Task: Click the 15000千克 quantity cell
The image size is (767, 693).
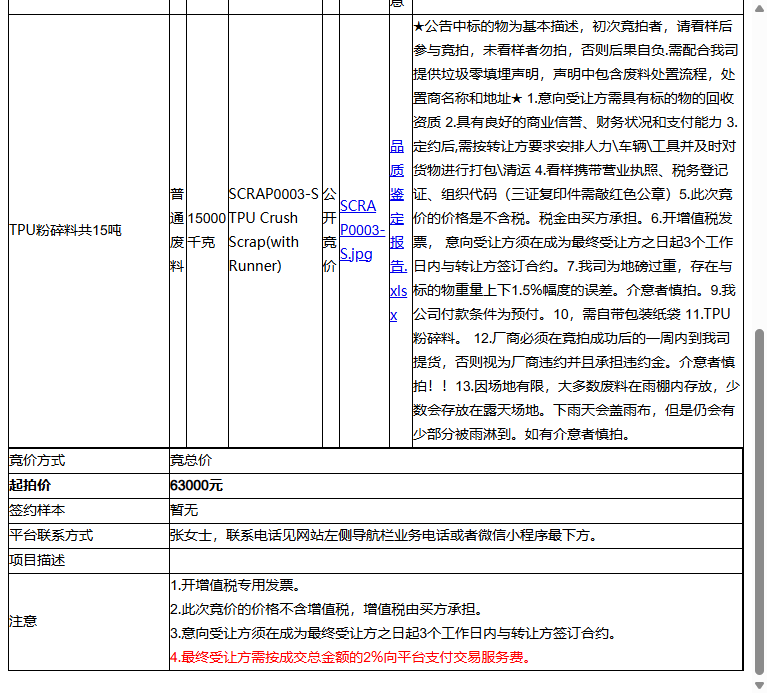Action: [x=207, y=230]
